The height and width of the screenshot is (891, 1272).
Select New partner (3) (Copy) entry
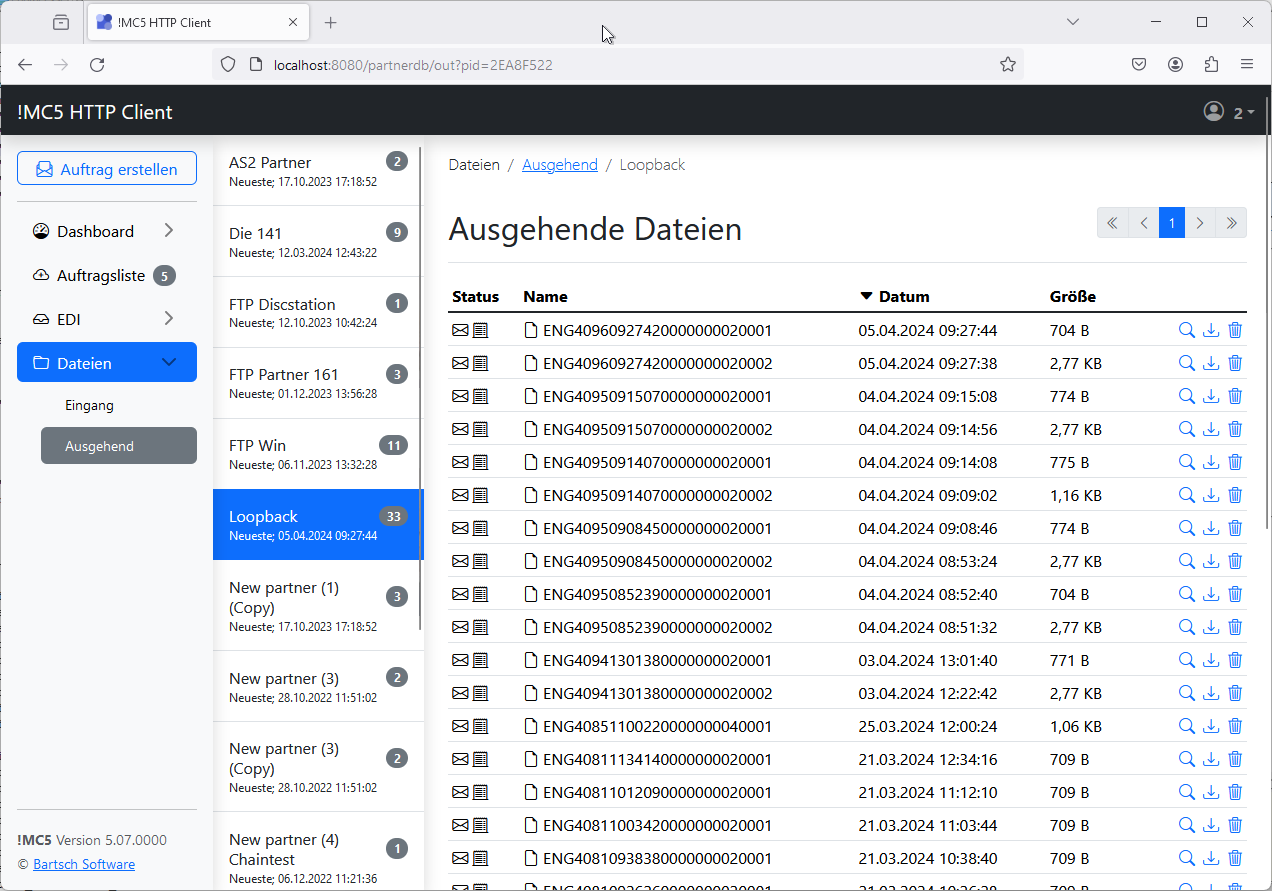pyautogui.click(x=316, y=767)
